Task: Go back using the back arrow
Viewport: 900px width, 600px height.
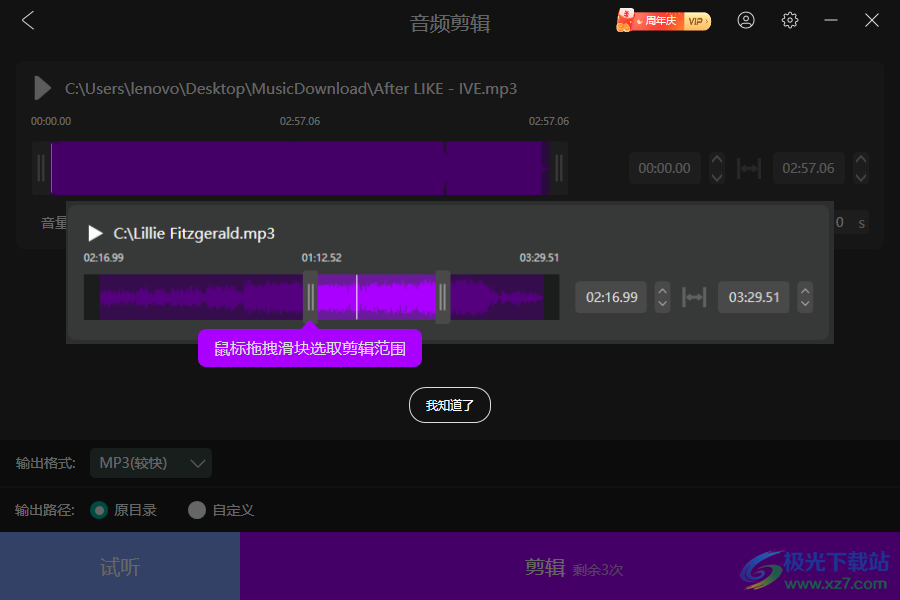Action: pos(27,20)
